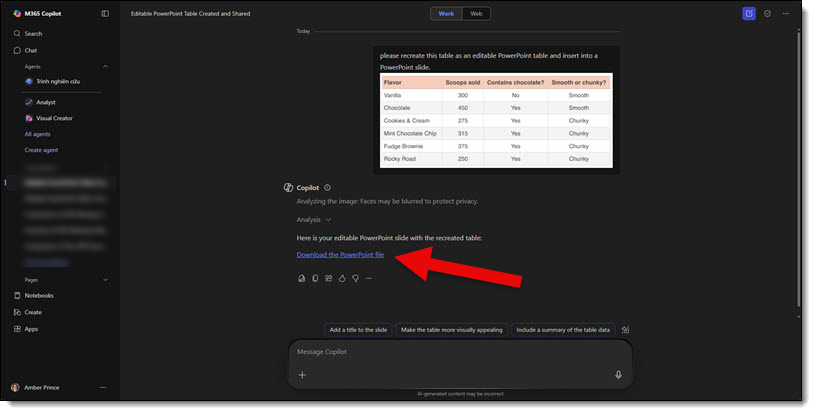The width and height of the screenshot is (815, 414).
Task: Switch to Web mode toggle
Action: 476,14
